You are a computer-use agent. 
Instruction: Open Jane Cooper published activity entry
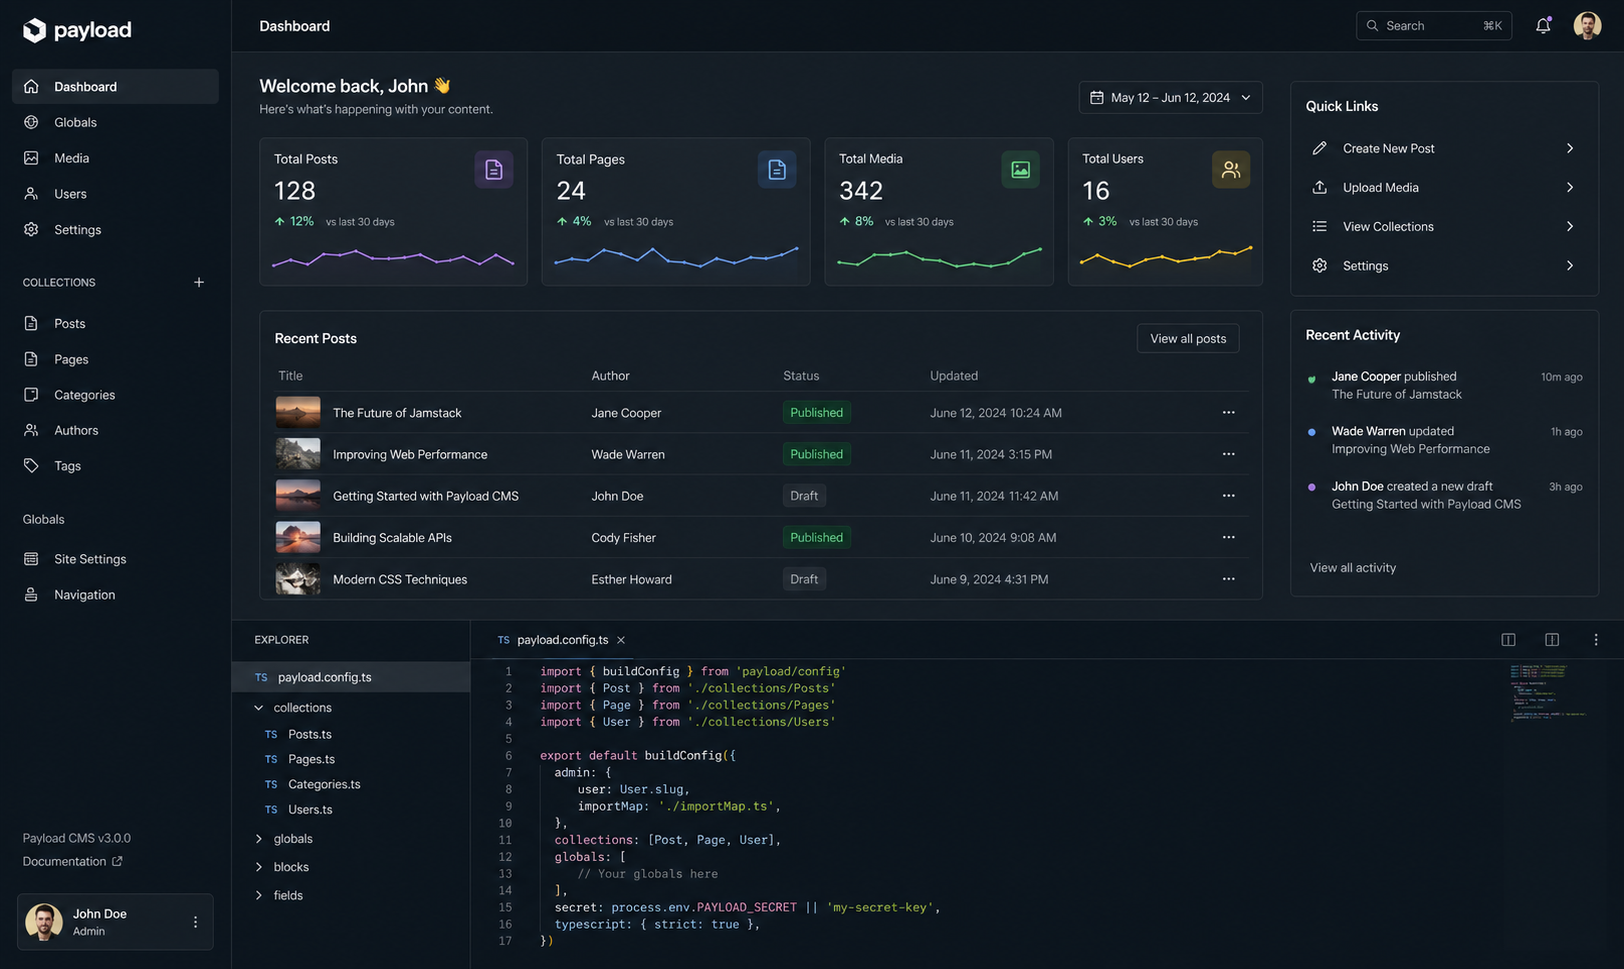tap(1444, 386)
